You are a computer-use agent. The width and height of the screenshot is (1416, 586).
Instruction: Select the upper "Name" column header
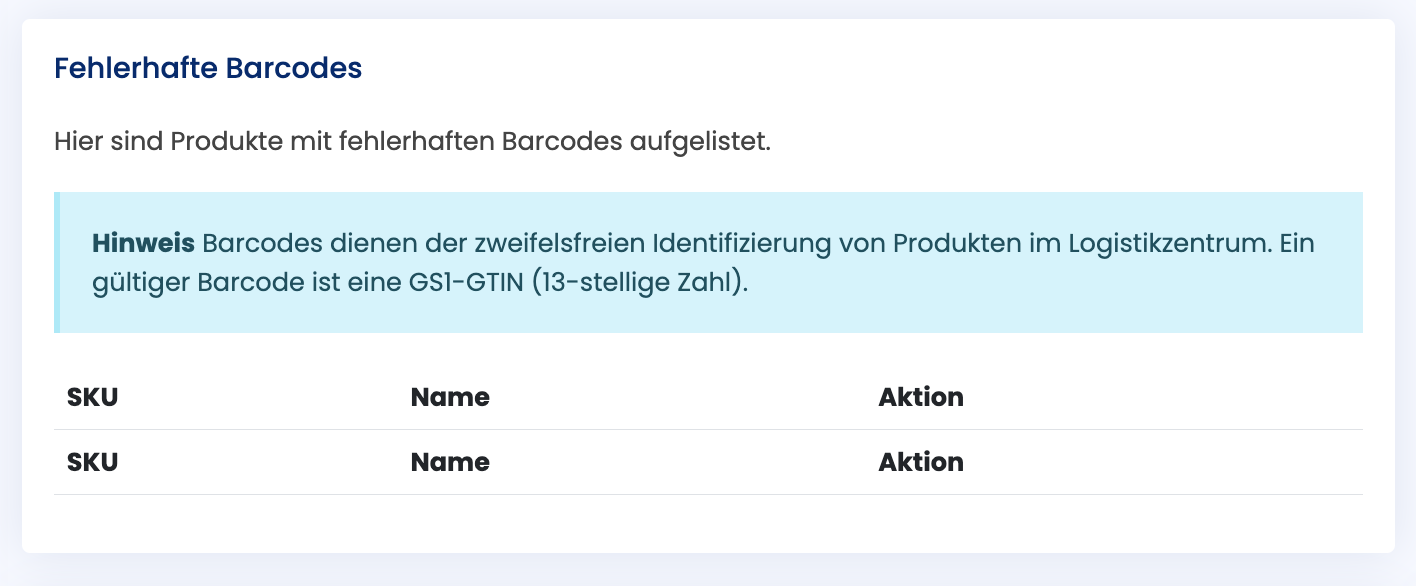point(450,397)
